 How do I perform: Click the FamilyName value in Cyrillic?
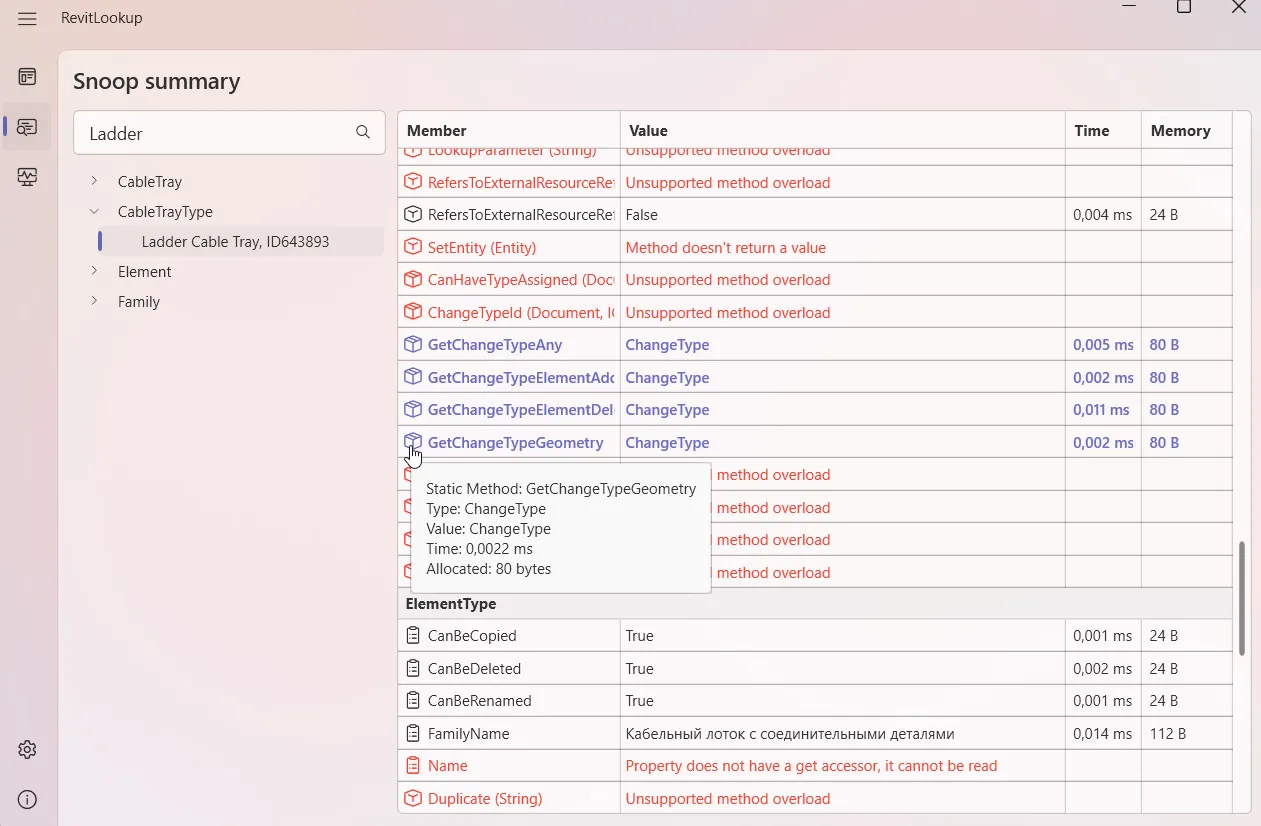click(790, 734)
